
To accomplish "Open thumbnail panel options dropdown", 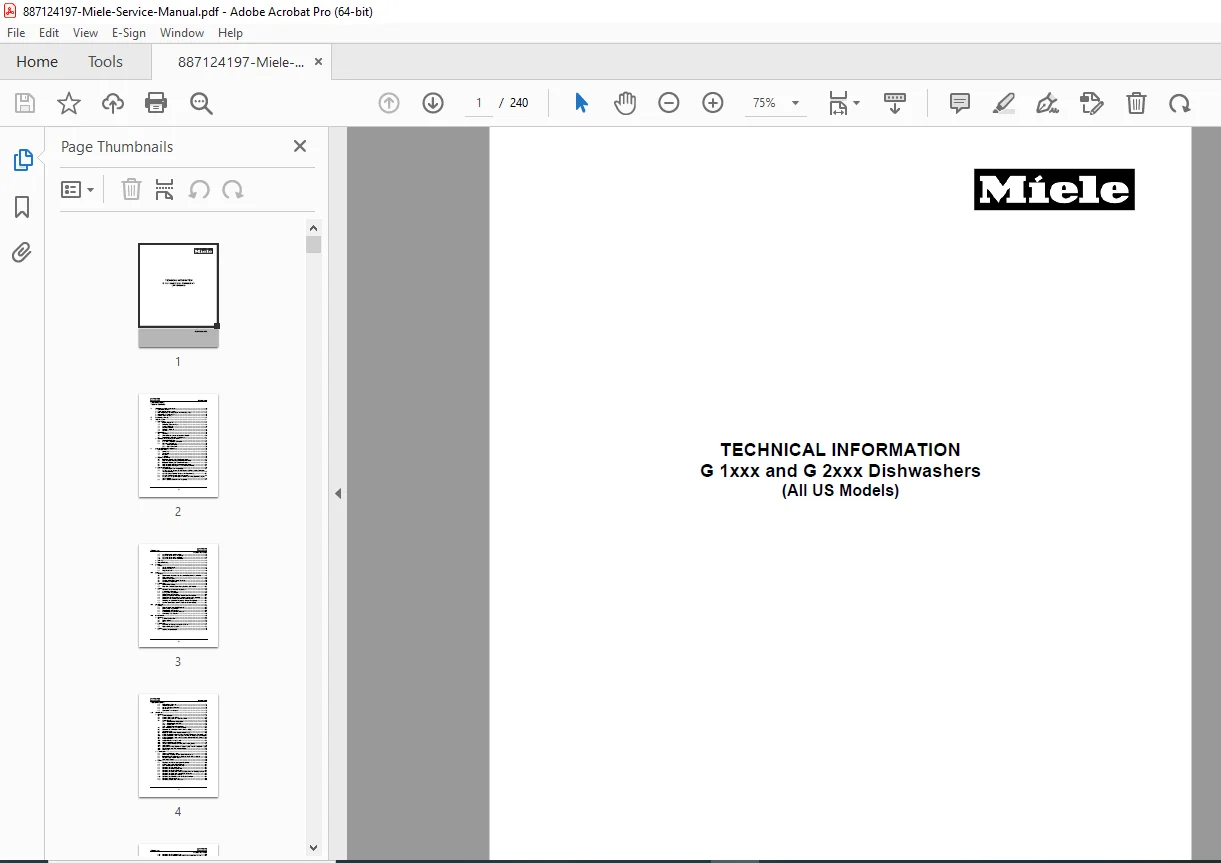I will [x=78, y=189].
